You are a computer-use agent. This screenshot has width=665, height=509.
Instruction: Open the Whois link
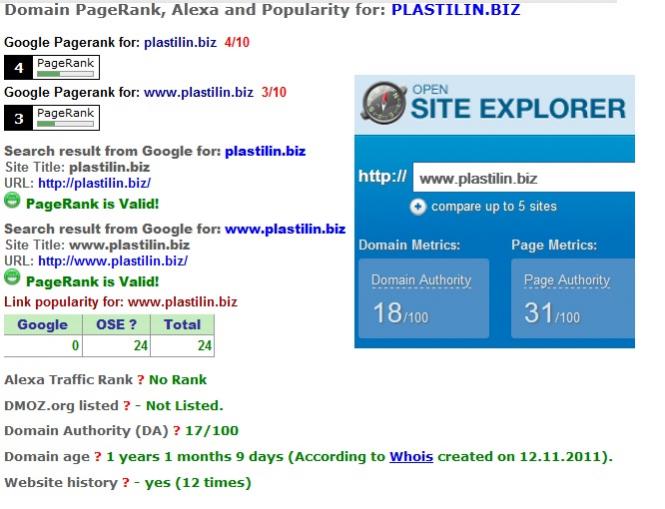411,457
